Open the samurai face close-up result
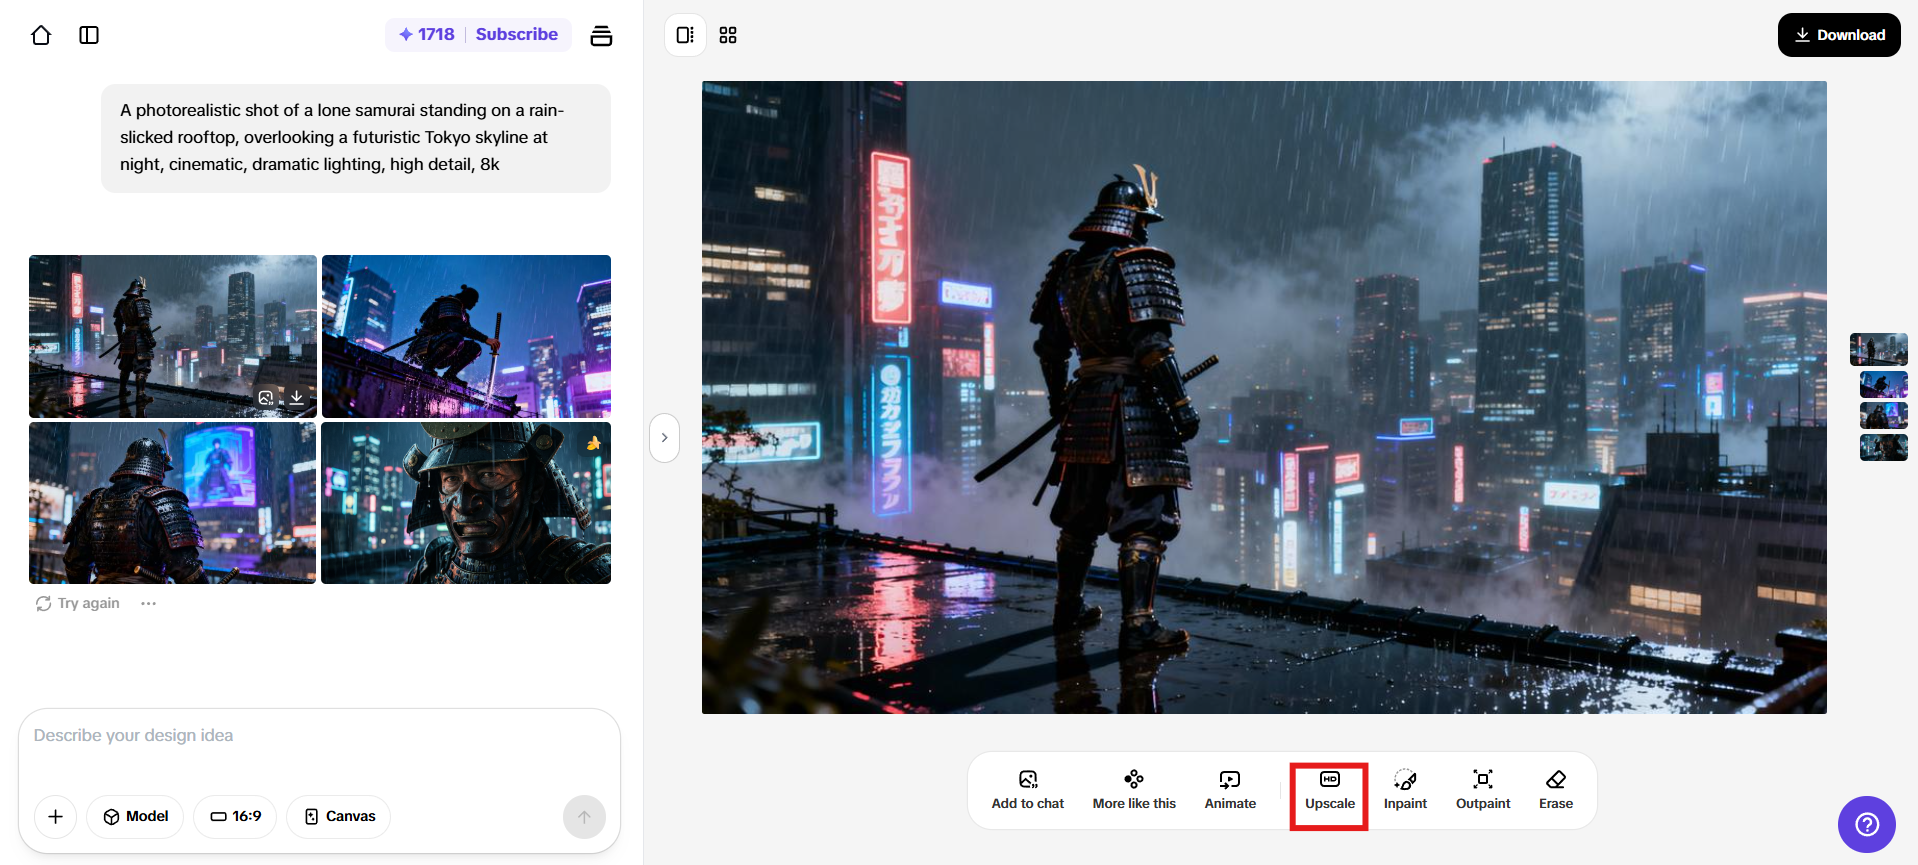 click(x=466, y=503)
